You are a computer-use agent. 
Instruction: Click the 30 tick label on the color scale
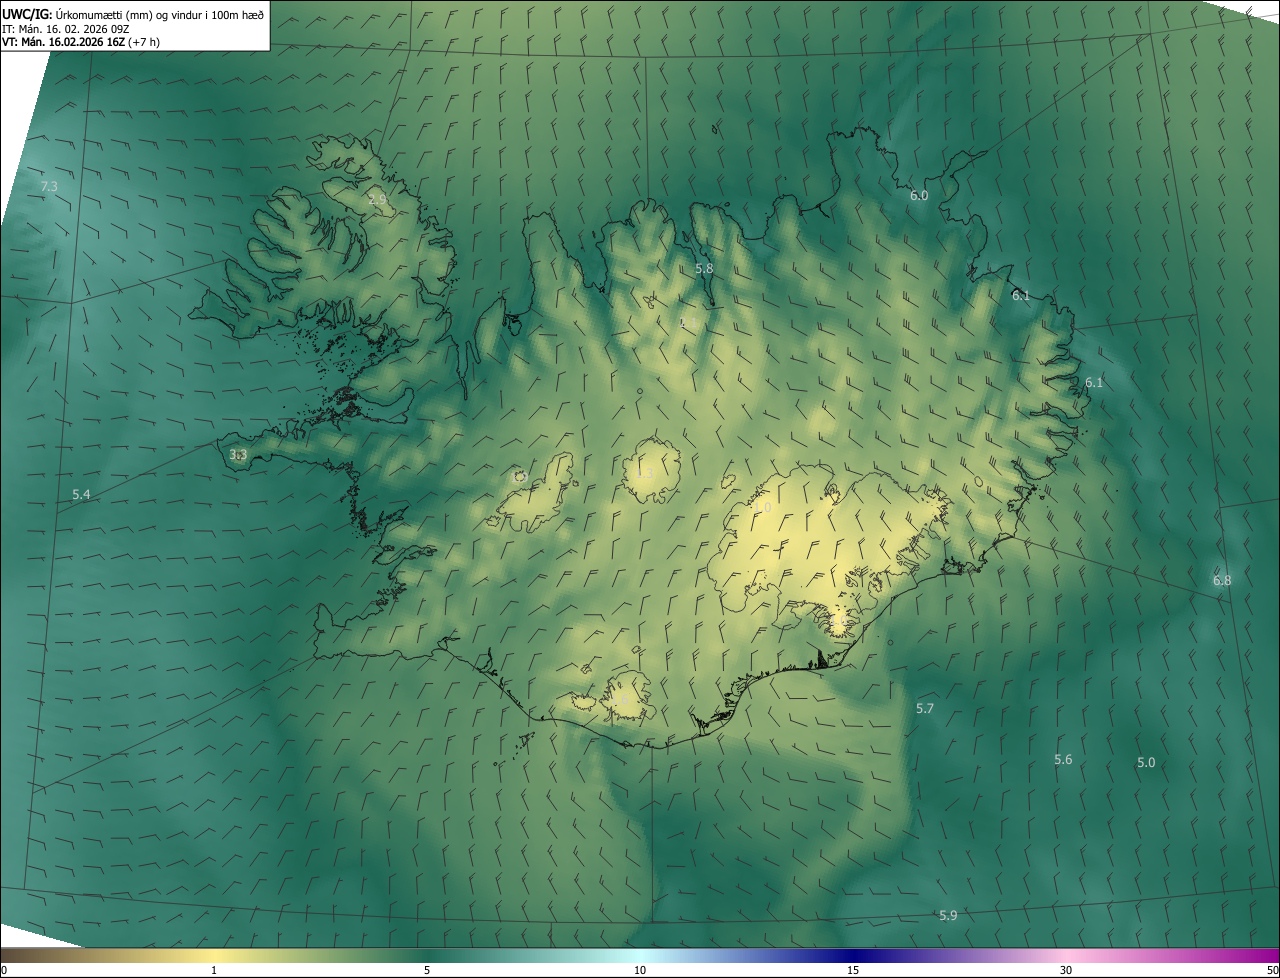(x=1066, y=971)
